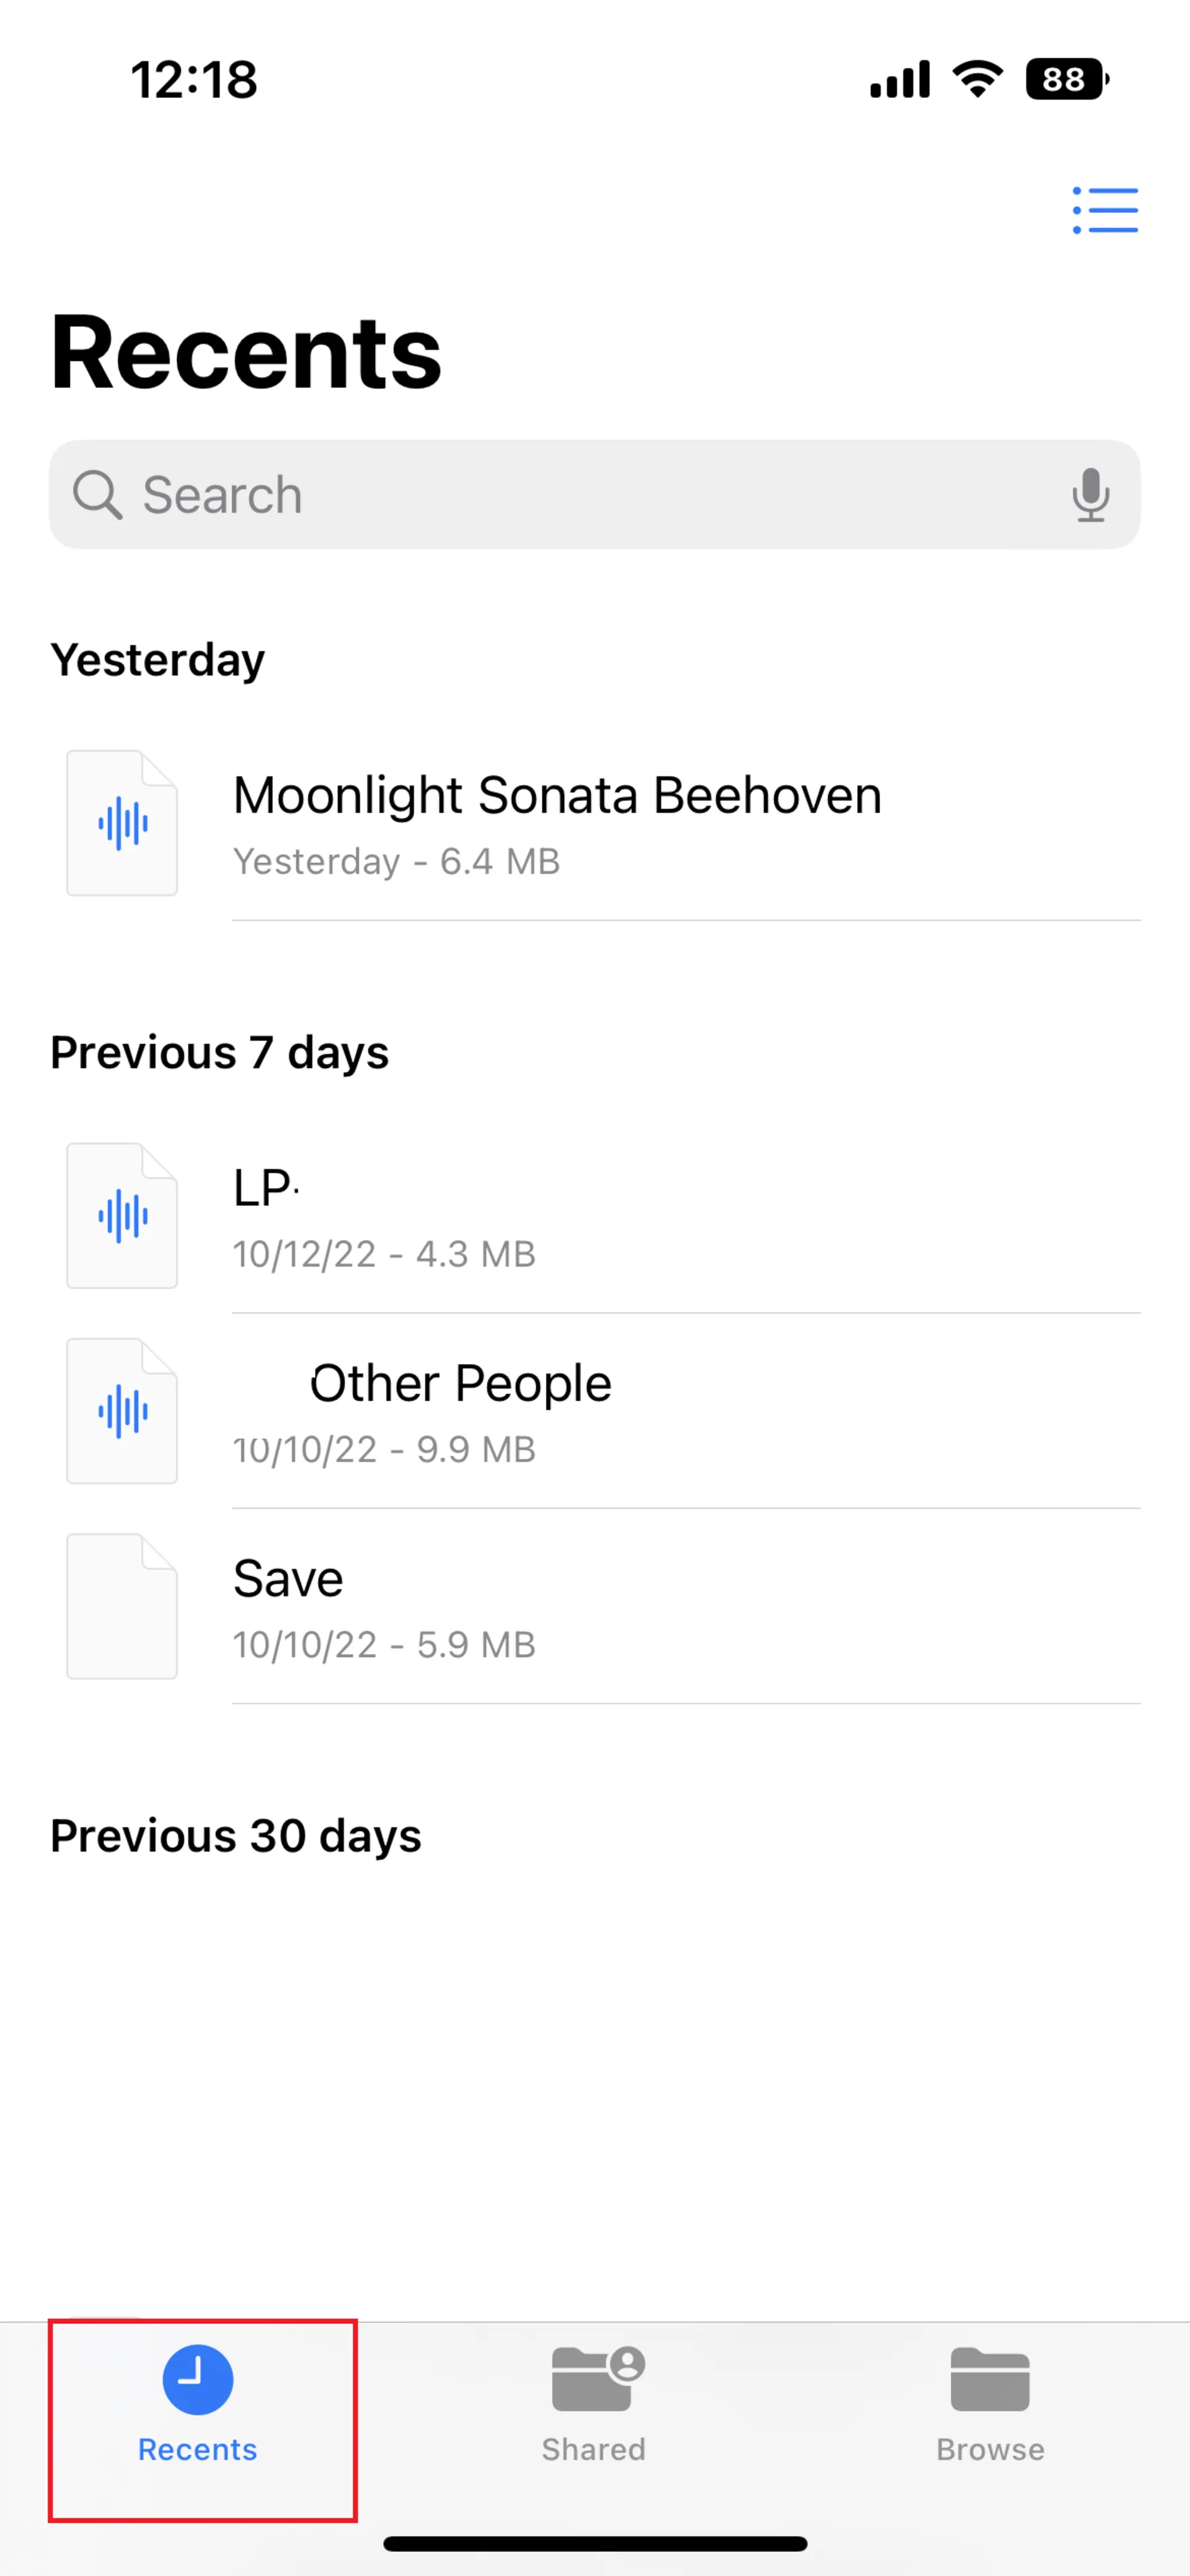Open the list view options icon
The height and width of the screenshot is (2576, 1190).
click(x=1105, y=210)
